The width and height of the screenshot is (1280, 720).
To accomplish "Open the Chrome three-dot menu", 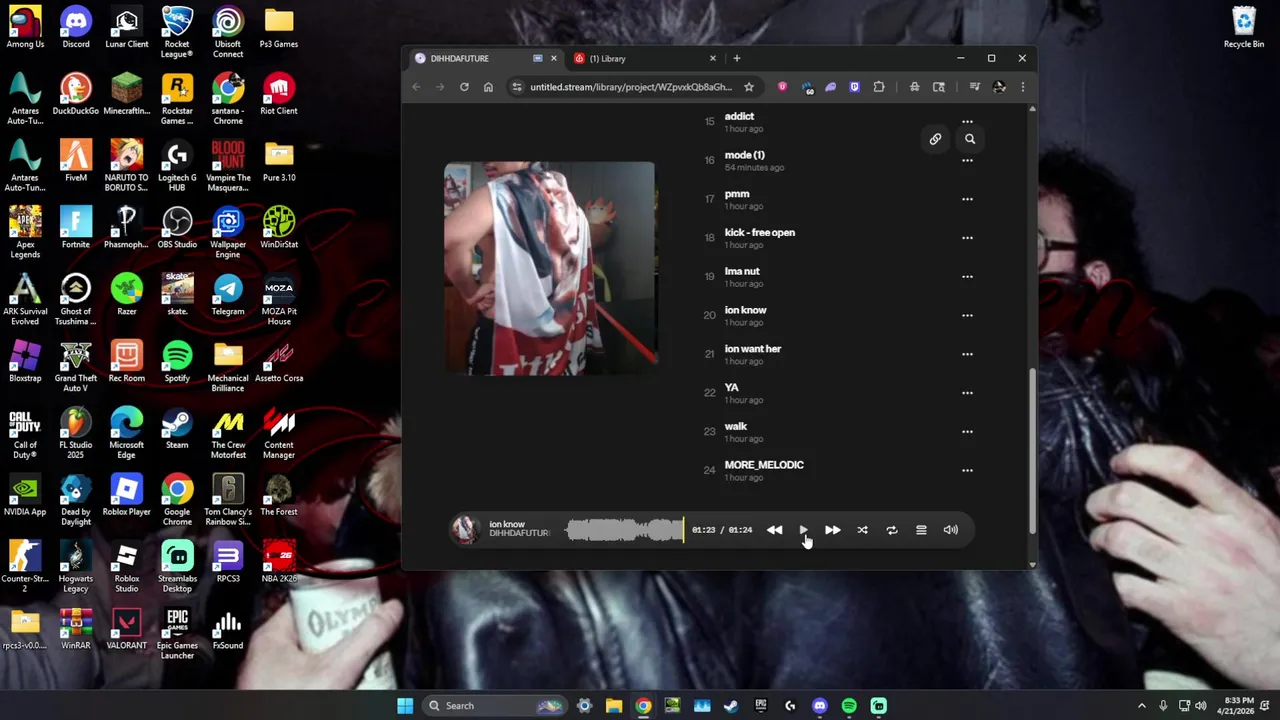I will [x=1022, y=87].
